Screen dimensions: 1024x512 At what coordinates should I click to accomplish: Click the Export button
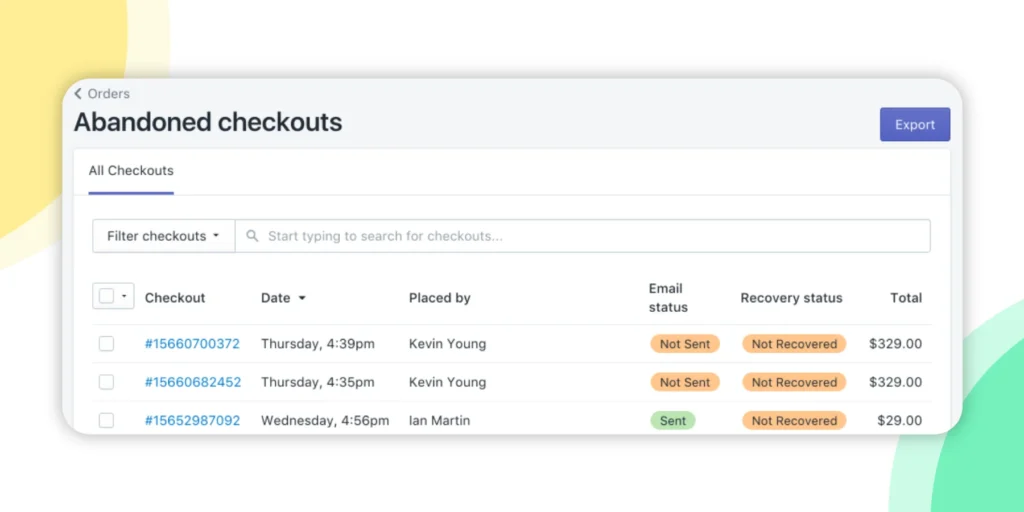tap(915, 125)
